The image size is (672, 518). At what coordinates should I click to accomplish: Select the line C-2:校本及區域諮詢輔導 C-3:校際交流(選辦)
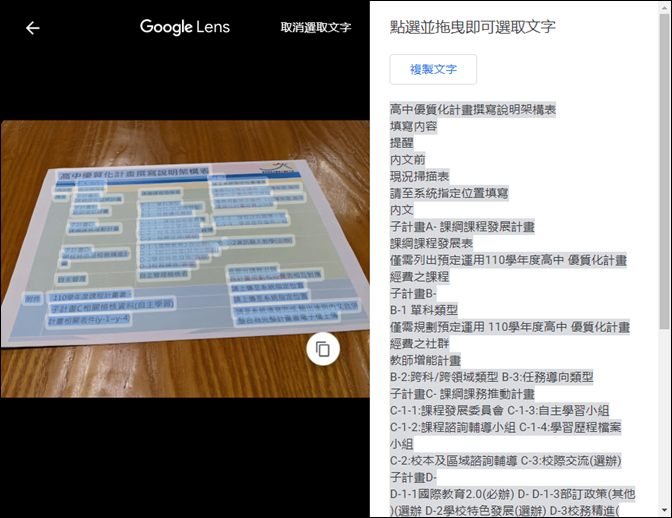click(505, 461)
